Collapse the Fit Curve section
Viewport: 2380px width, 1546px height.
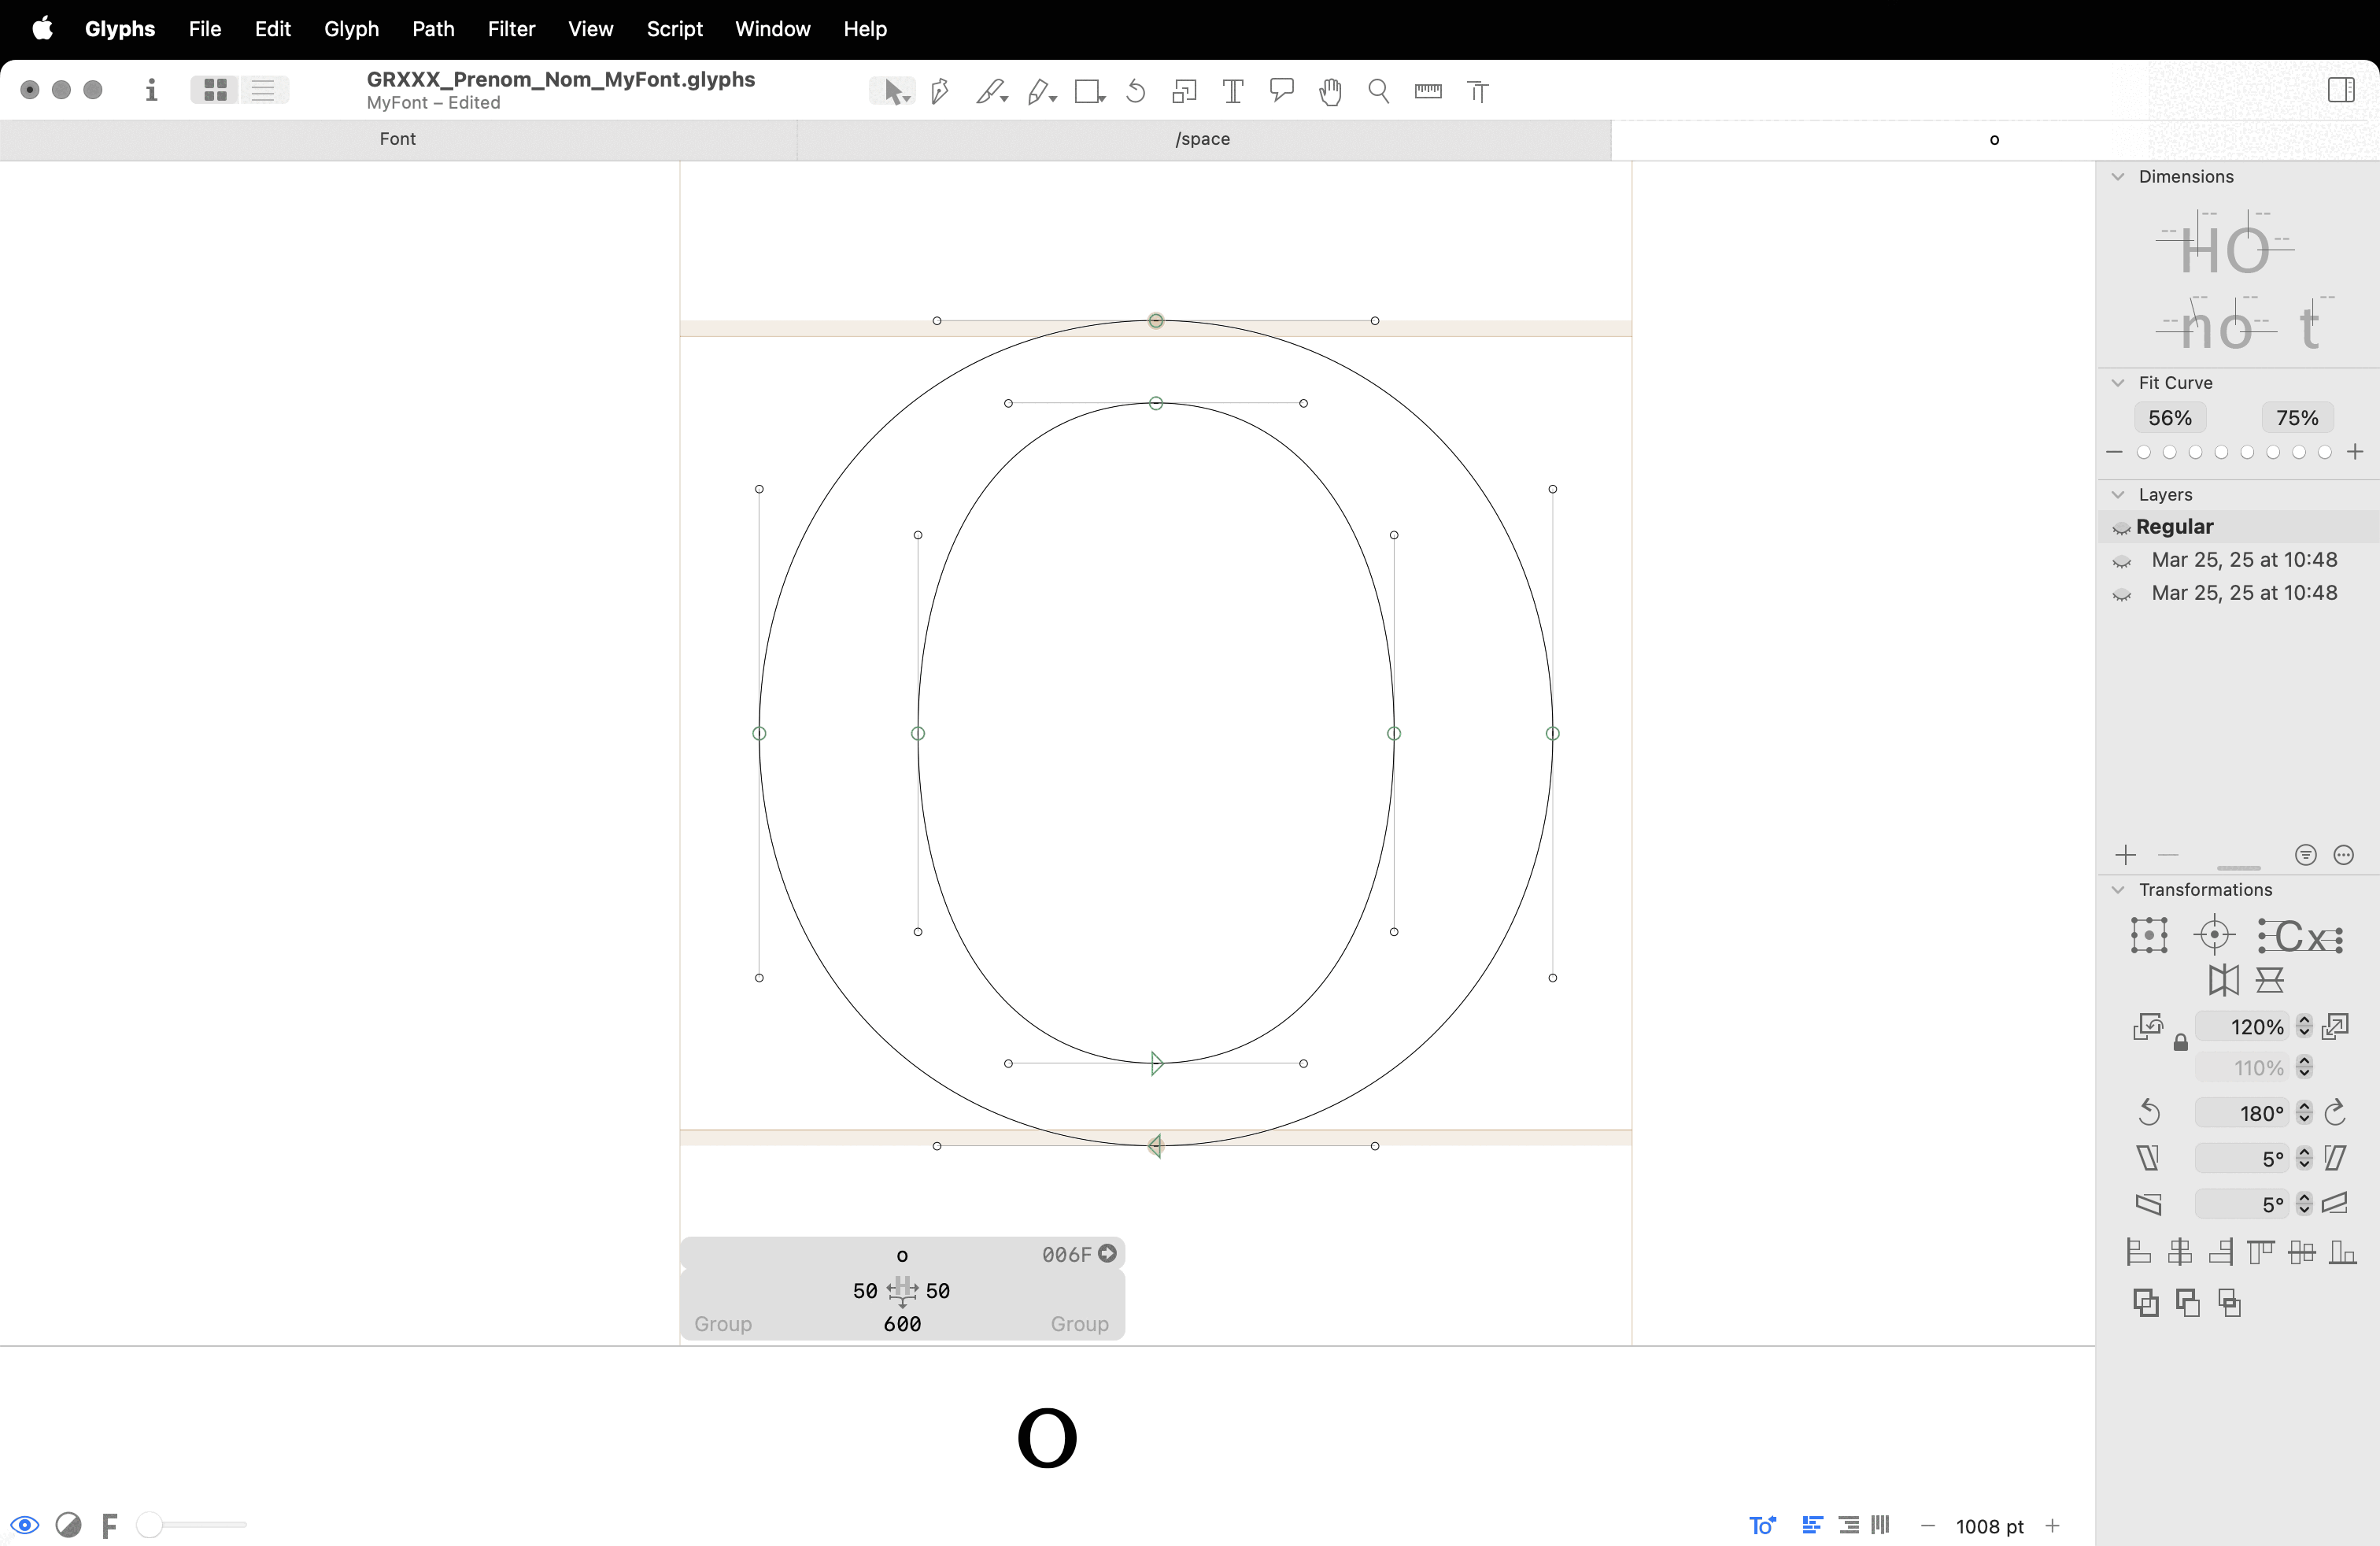(x=2118, y=383)
